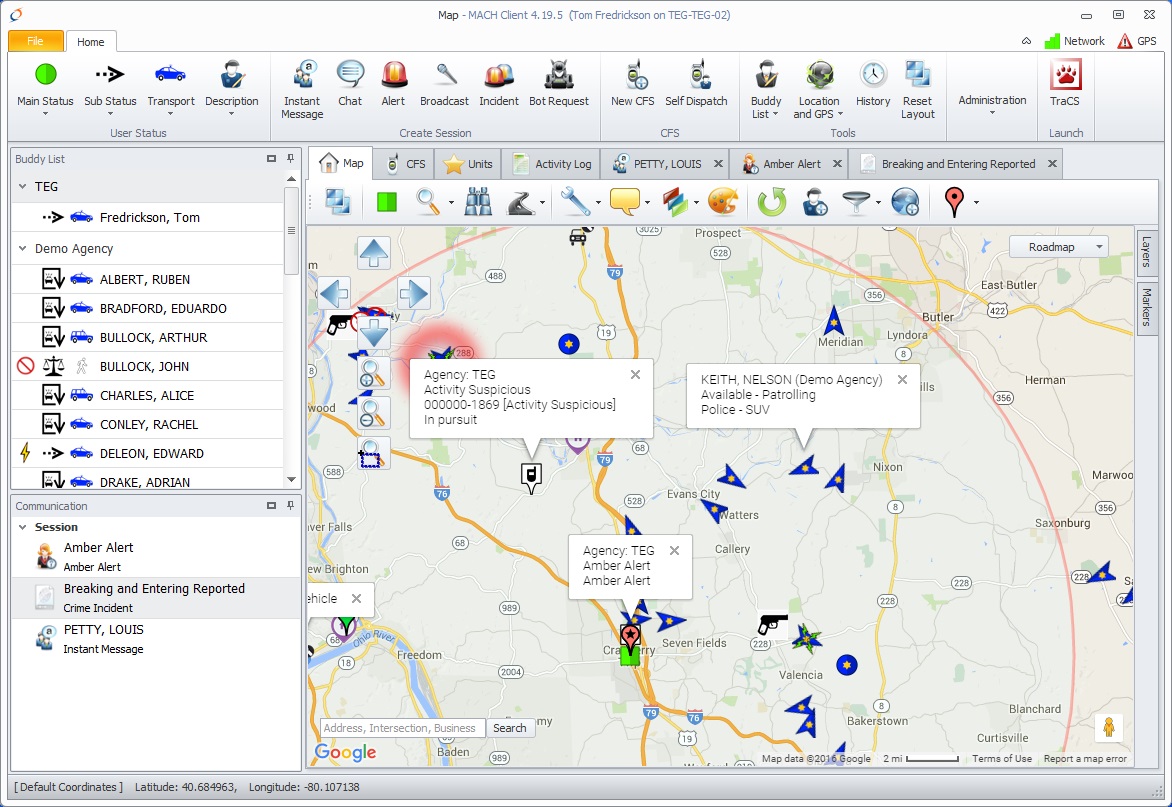Open the PETTY, LOUIS tab

[658, 164]
